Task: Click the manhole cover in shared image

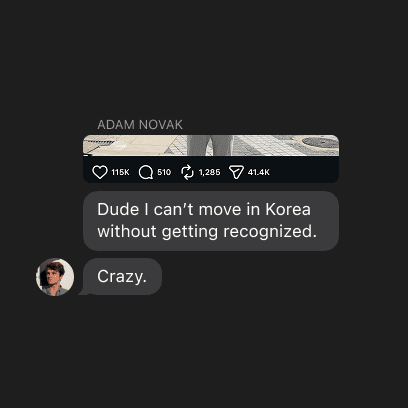Action: 320,142
